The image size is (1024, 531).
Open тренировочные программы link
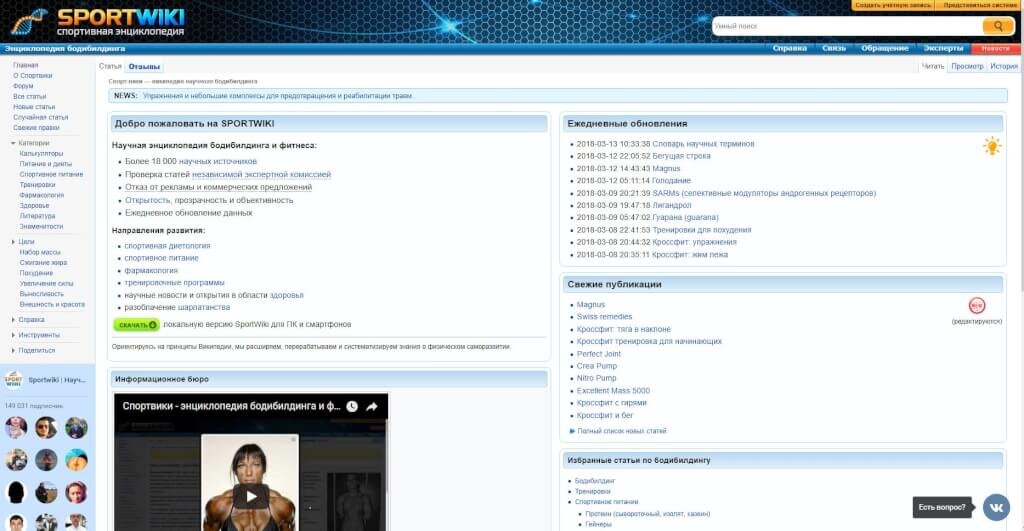coord(174,283)
